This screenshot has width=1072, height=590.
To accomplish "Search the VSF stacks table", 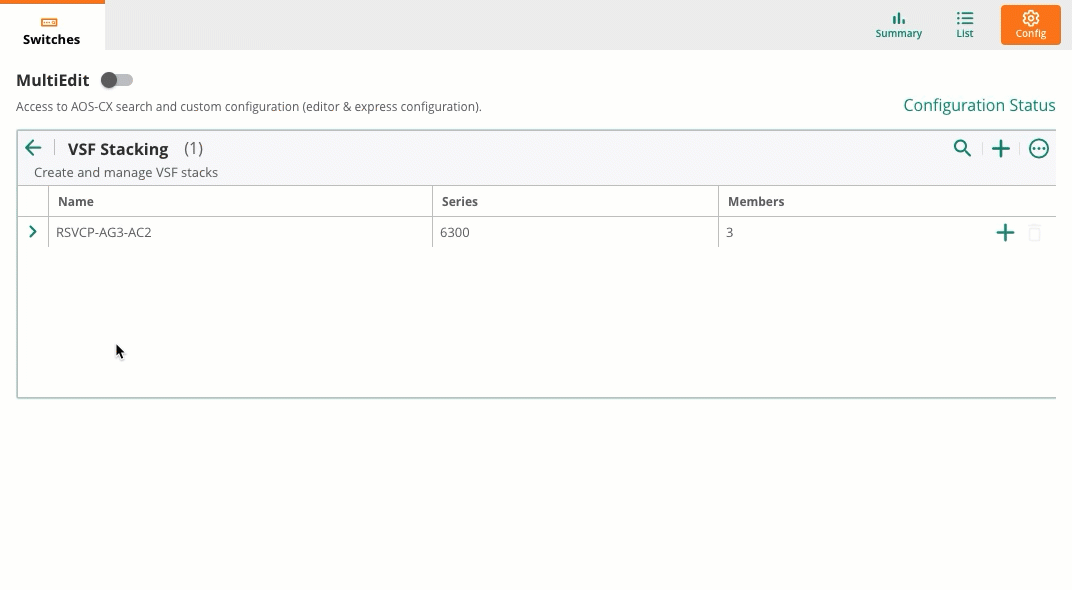I will [x=962, y=148].
